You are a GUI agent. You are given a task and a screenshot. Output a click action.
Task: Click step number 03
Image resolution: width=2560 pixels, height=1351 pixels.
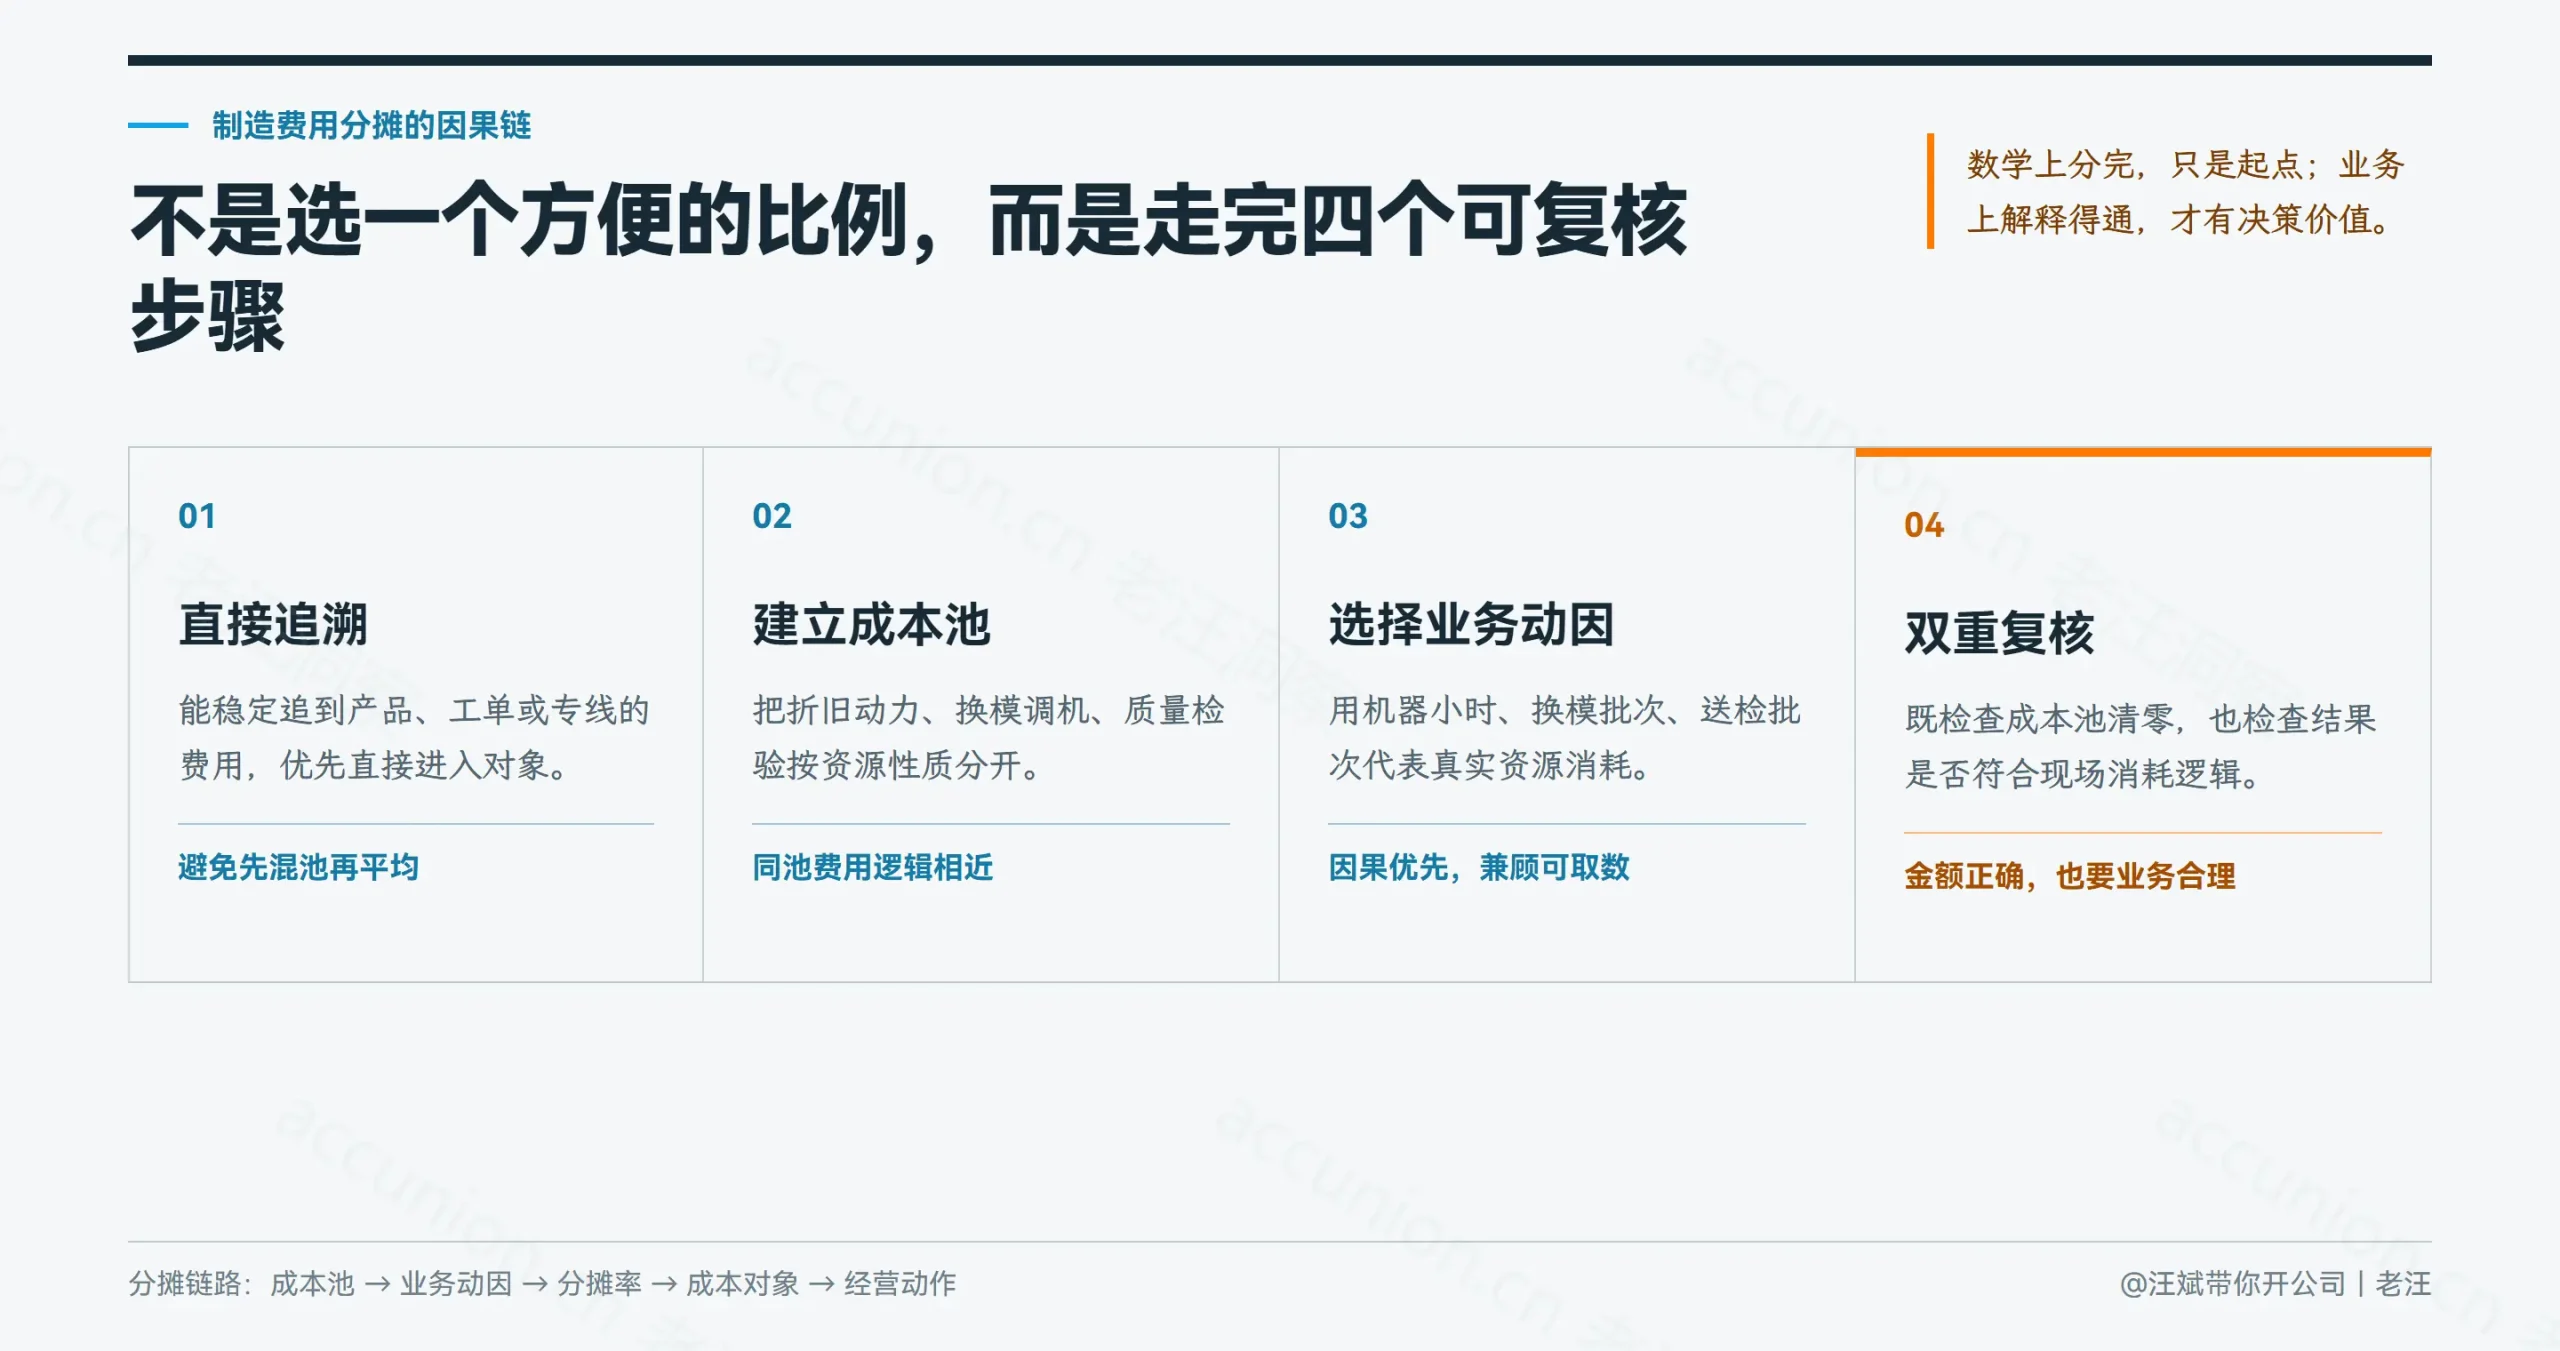coord(1348,516)
